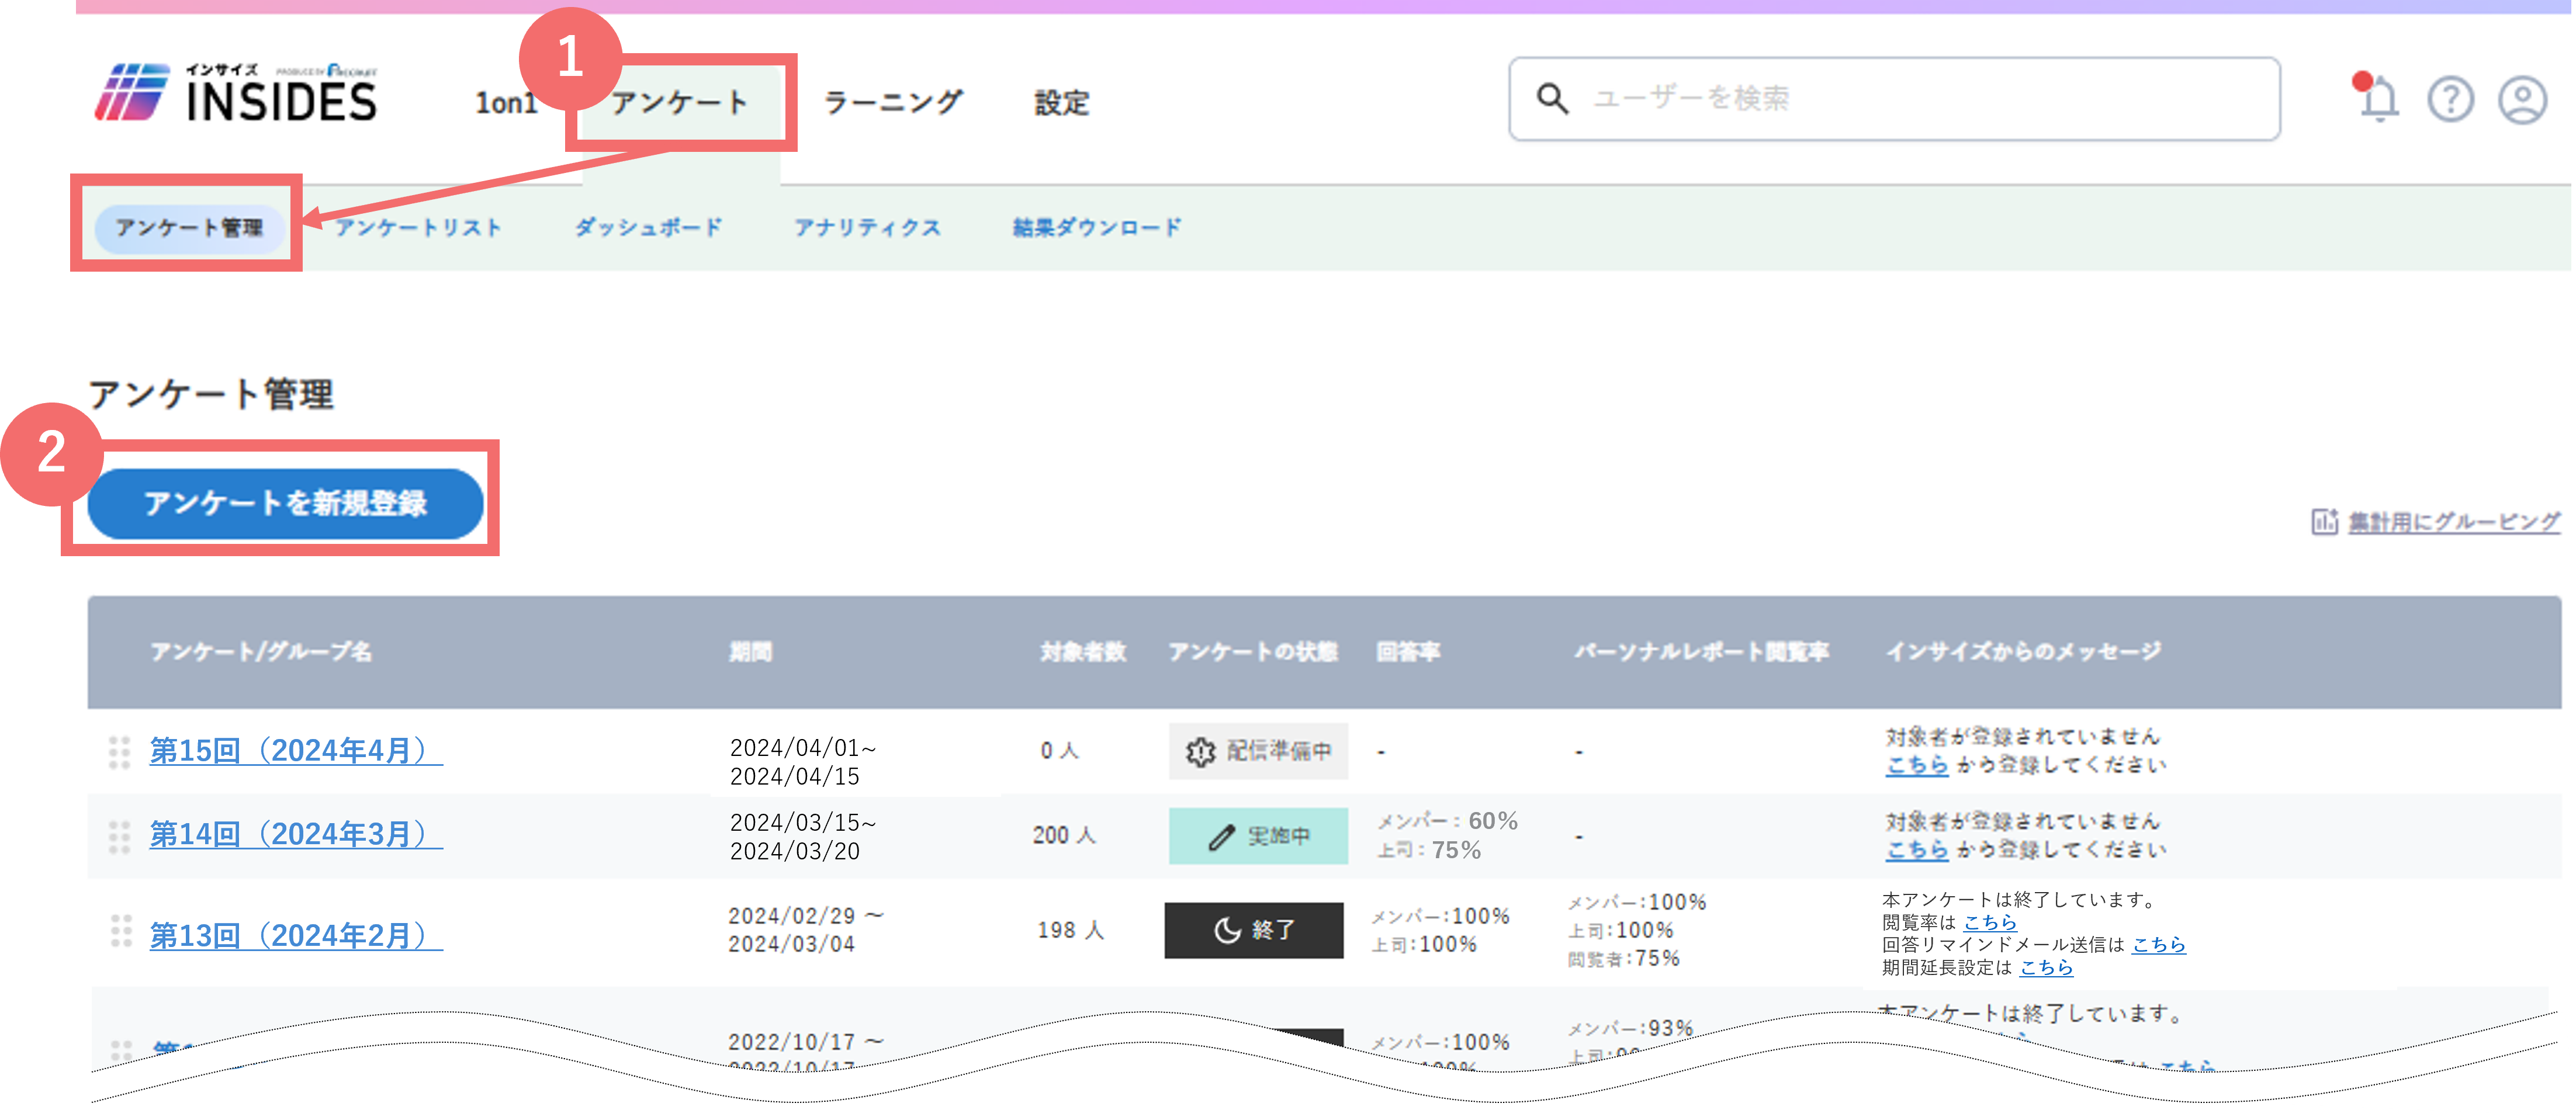Click the 200 人 cell
This screenshot has height=1117, width=2576.
[x=1064, y=835]
